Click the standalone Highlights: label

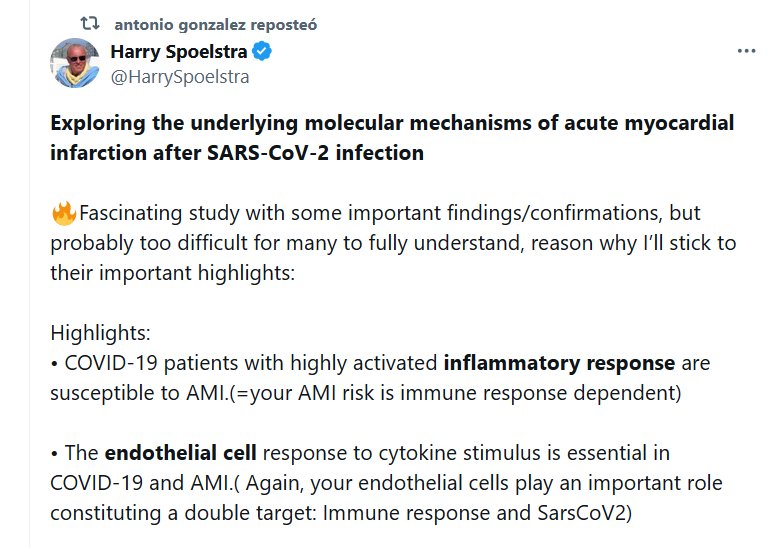click(100, 333)
